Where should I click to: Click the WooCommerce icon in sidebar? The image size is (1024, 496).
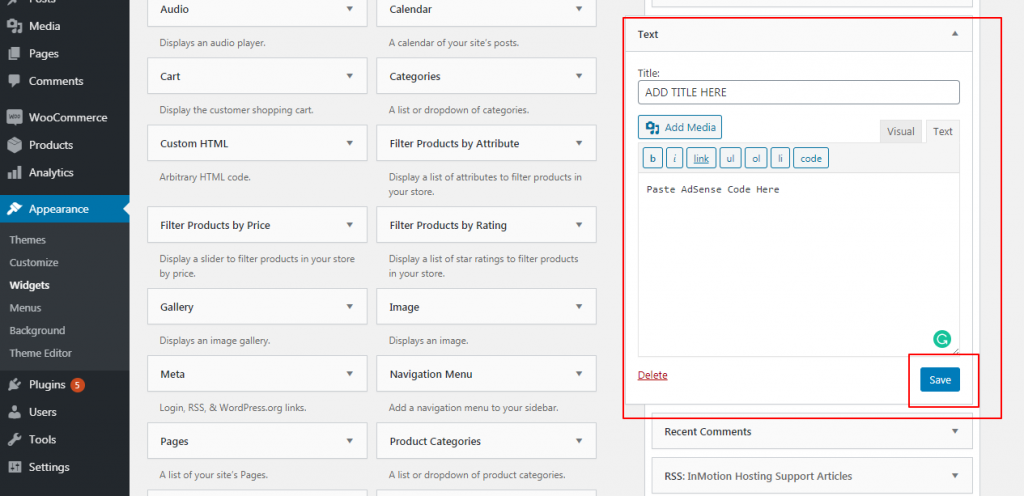pos(14,117)
